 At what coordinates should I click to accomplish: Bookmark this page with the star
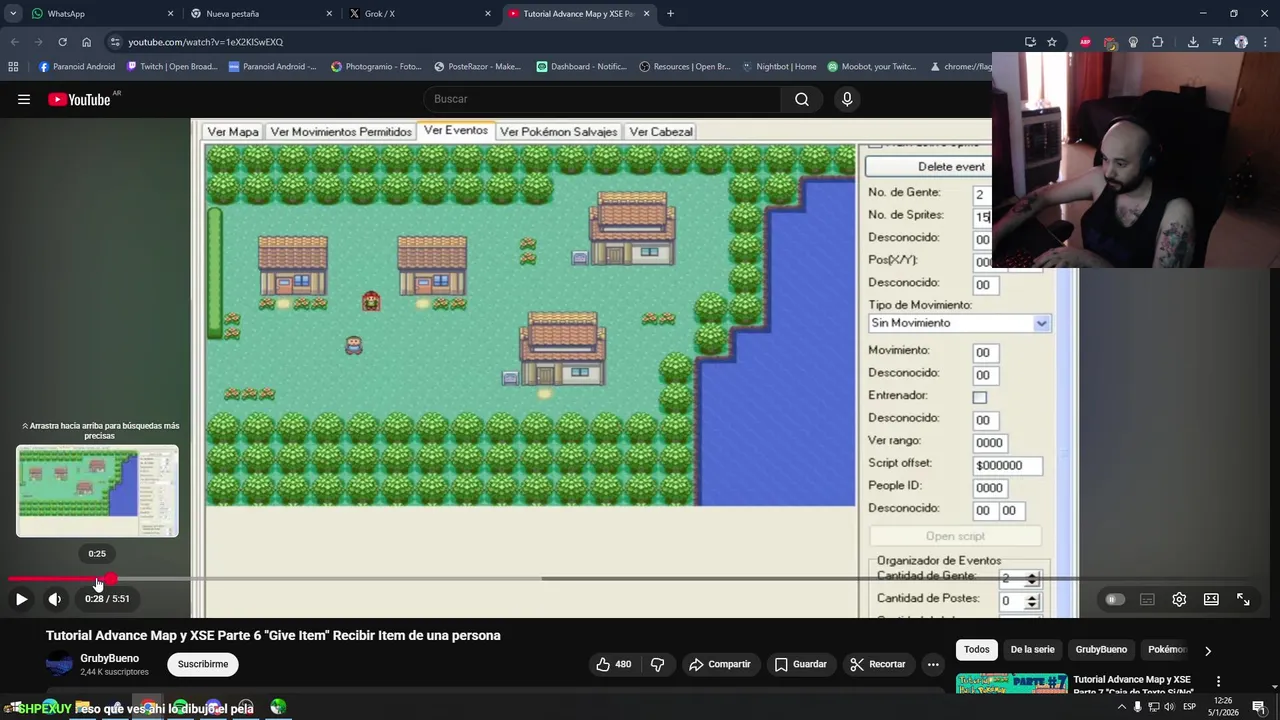pos(1052,42)
